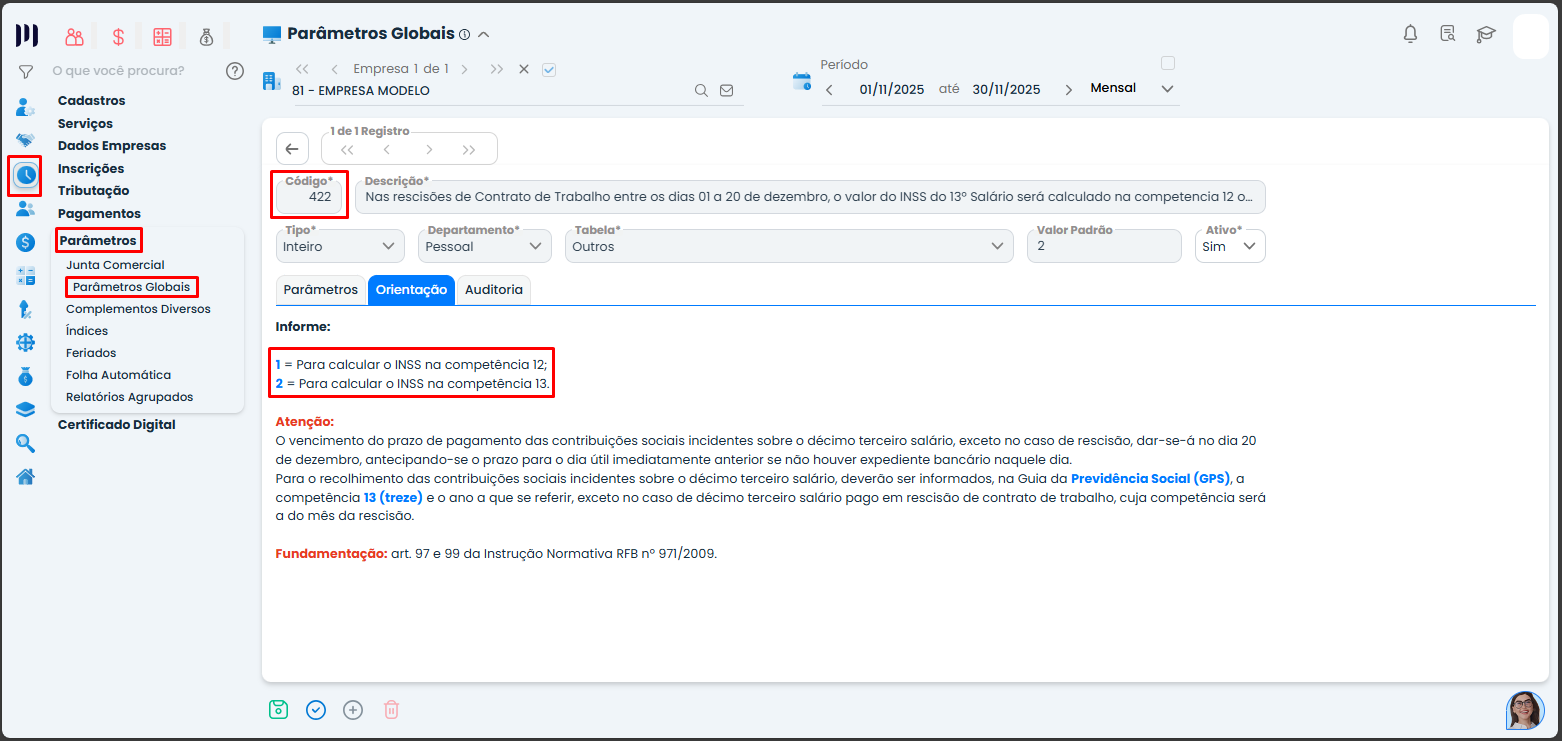The height and width of the screenshot is (741, 1562).
Task: Toggle the checkbox next to company navigation
Action: pos(548,69)
